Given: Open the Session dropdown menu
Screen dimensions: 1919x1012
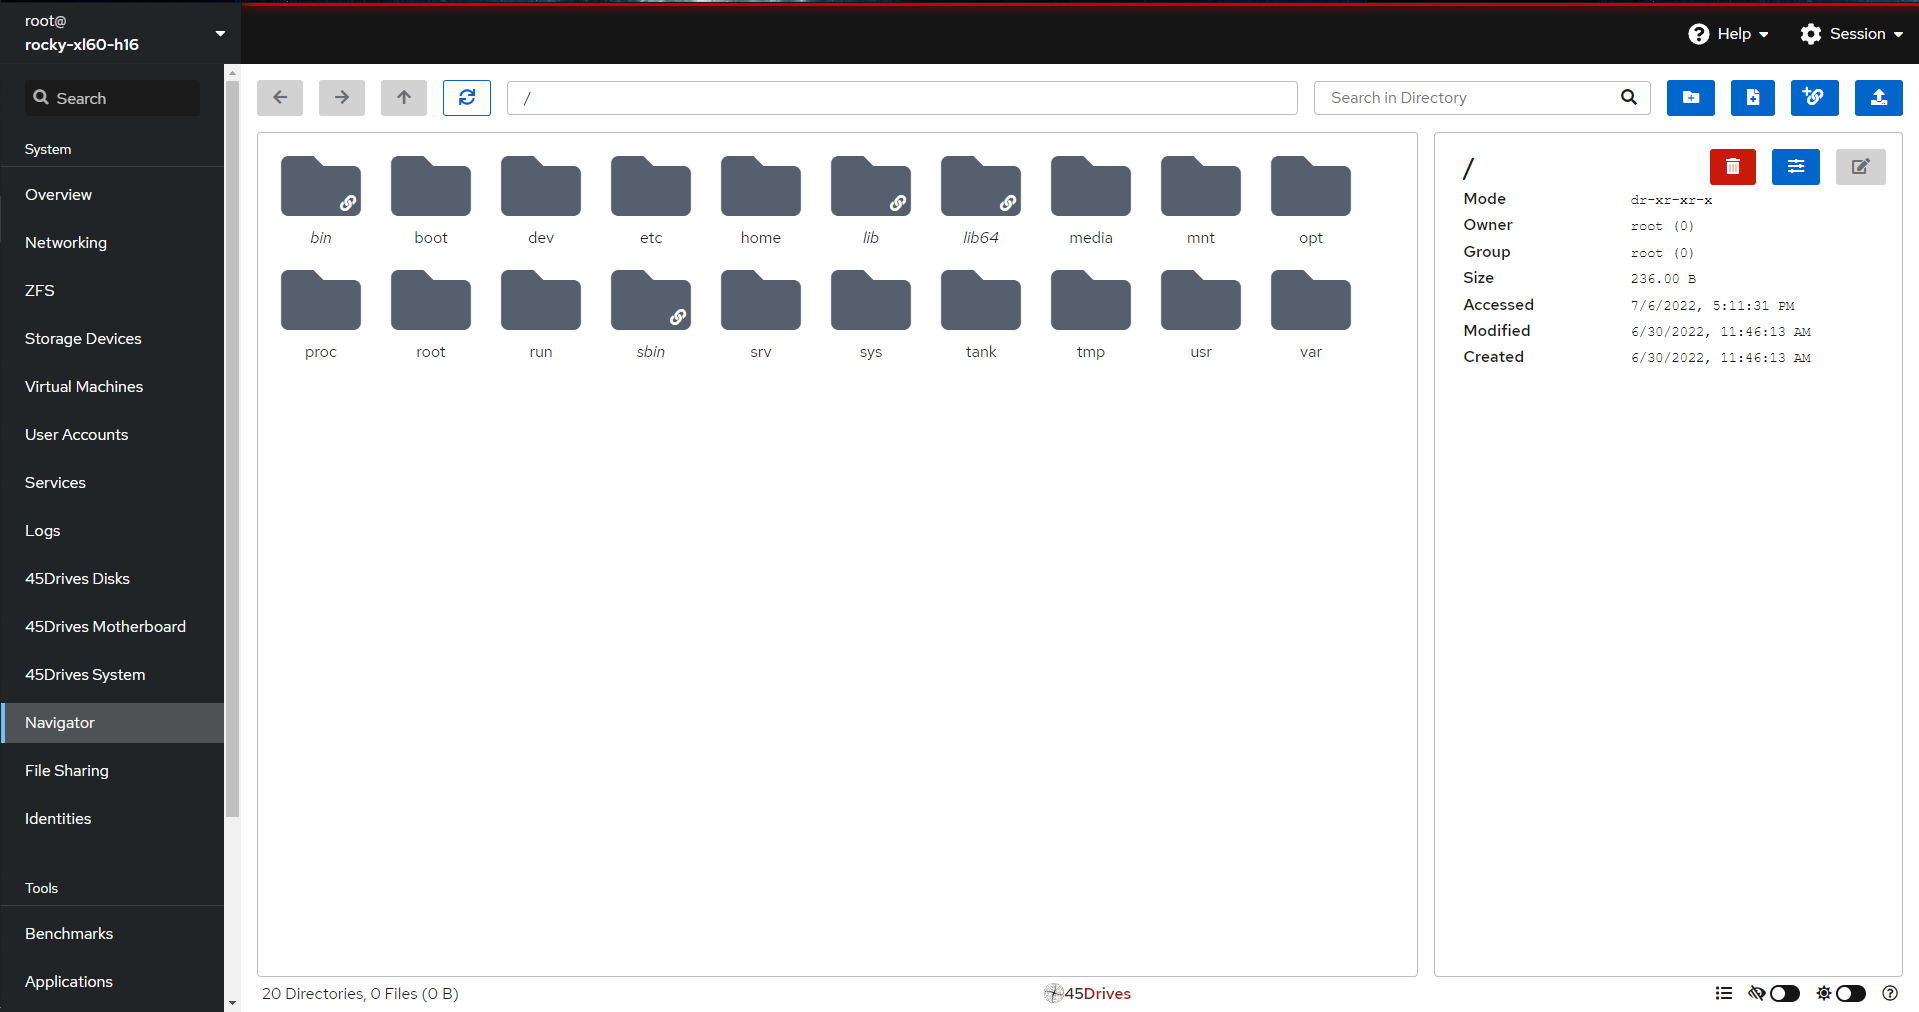Looking at the screenshot, I should pyautogui.click(x=1852, y=34).
